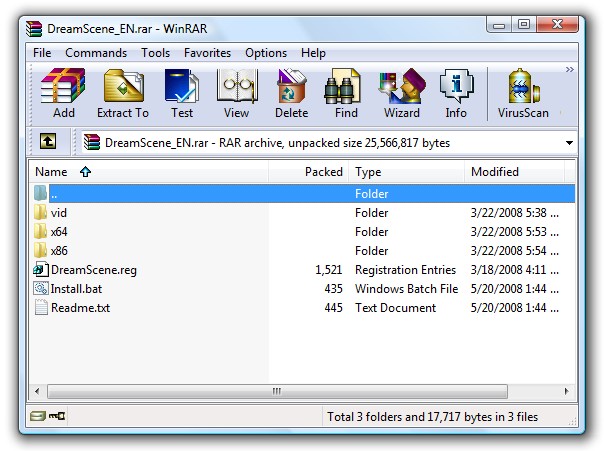Select the vid folder name

click(59, 213)
